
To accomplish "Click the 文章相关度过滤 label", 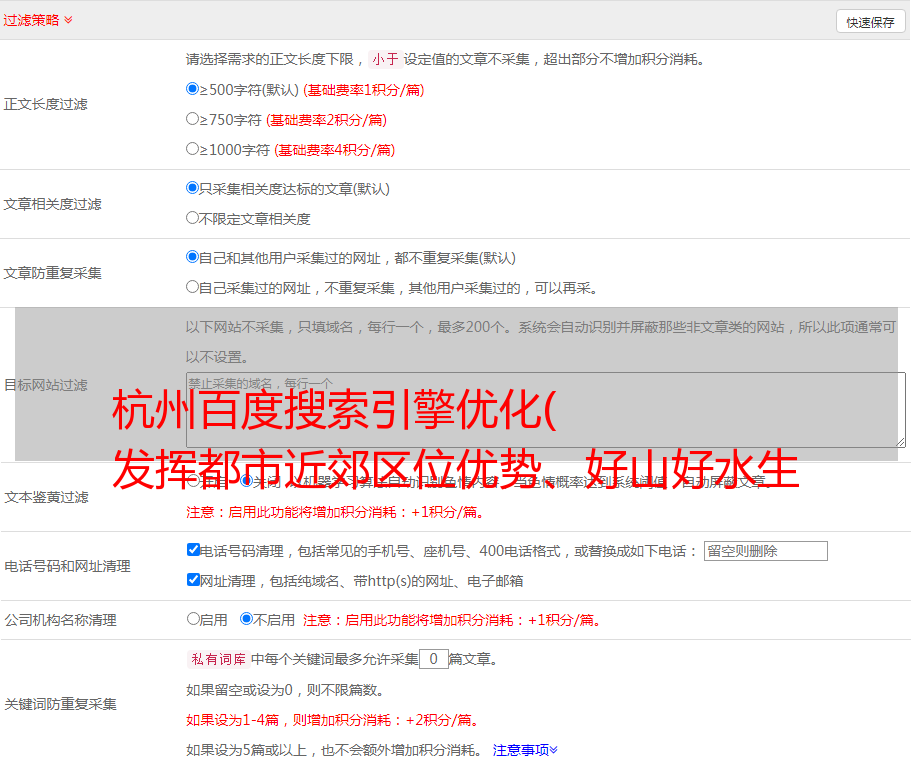I will pyautogui.click(x=52, y=204).
